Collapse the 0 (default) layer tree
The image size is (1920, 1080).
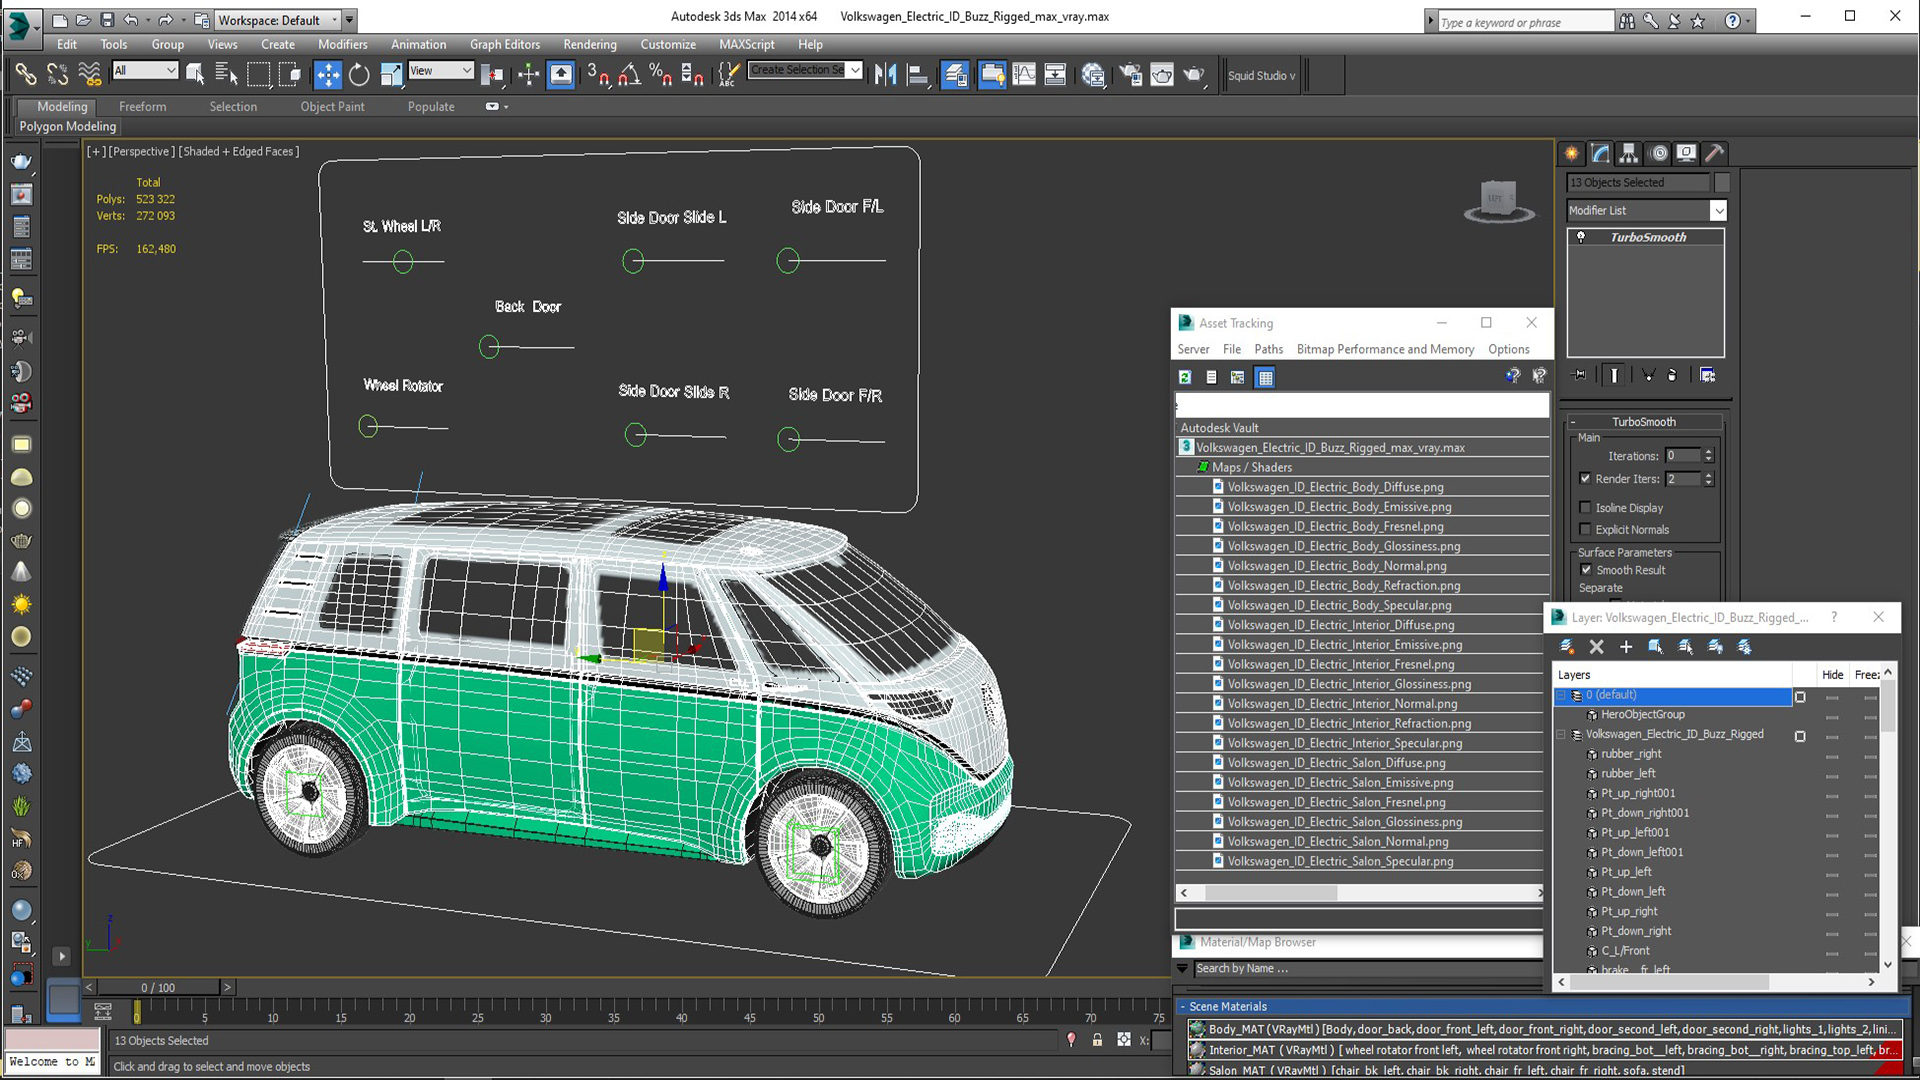tap(1561, 695)
